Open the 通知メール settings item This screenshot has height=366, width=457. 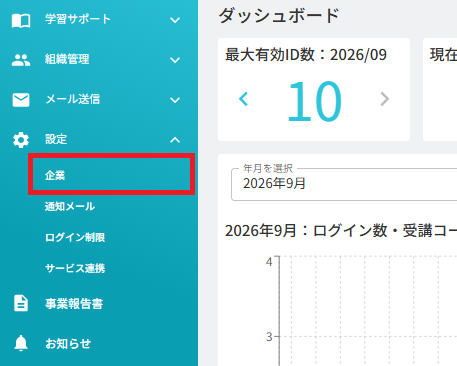coord(70,206)
